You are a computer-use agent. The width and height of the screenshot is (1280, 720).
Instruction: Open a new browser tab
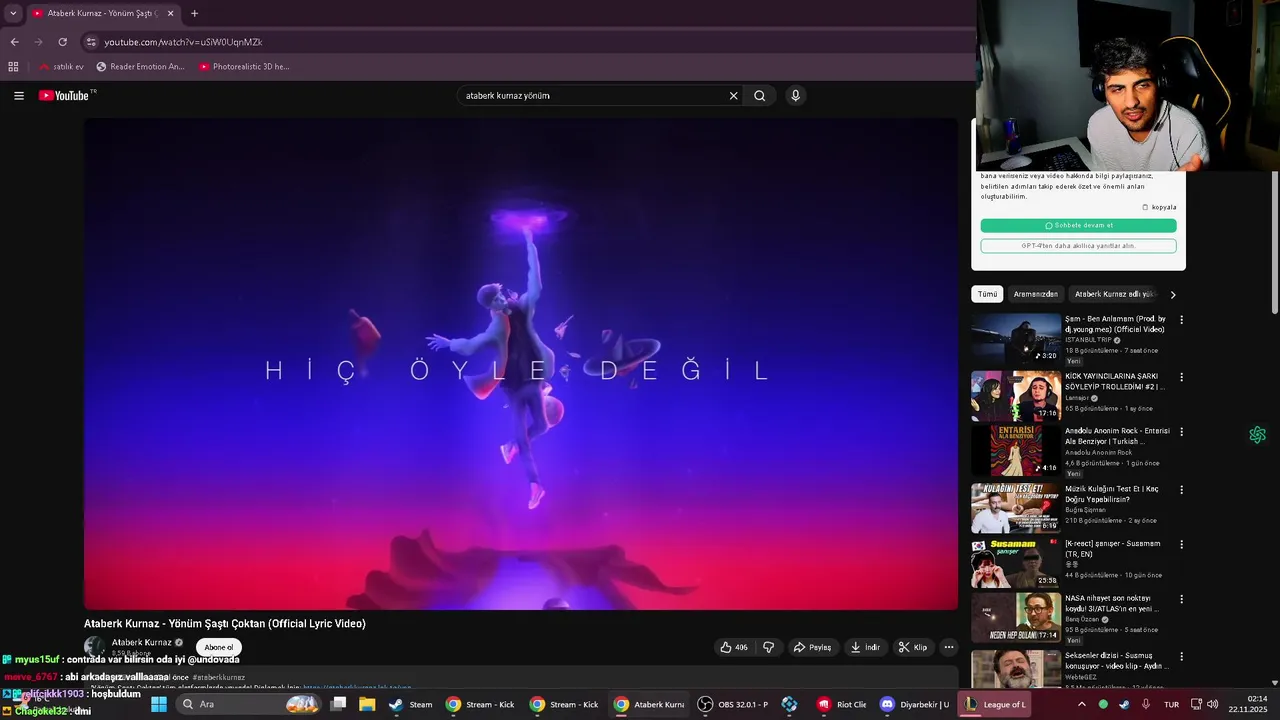coord(194,13)
